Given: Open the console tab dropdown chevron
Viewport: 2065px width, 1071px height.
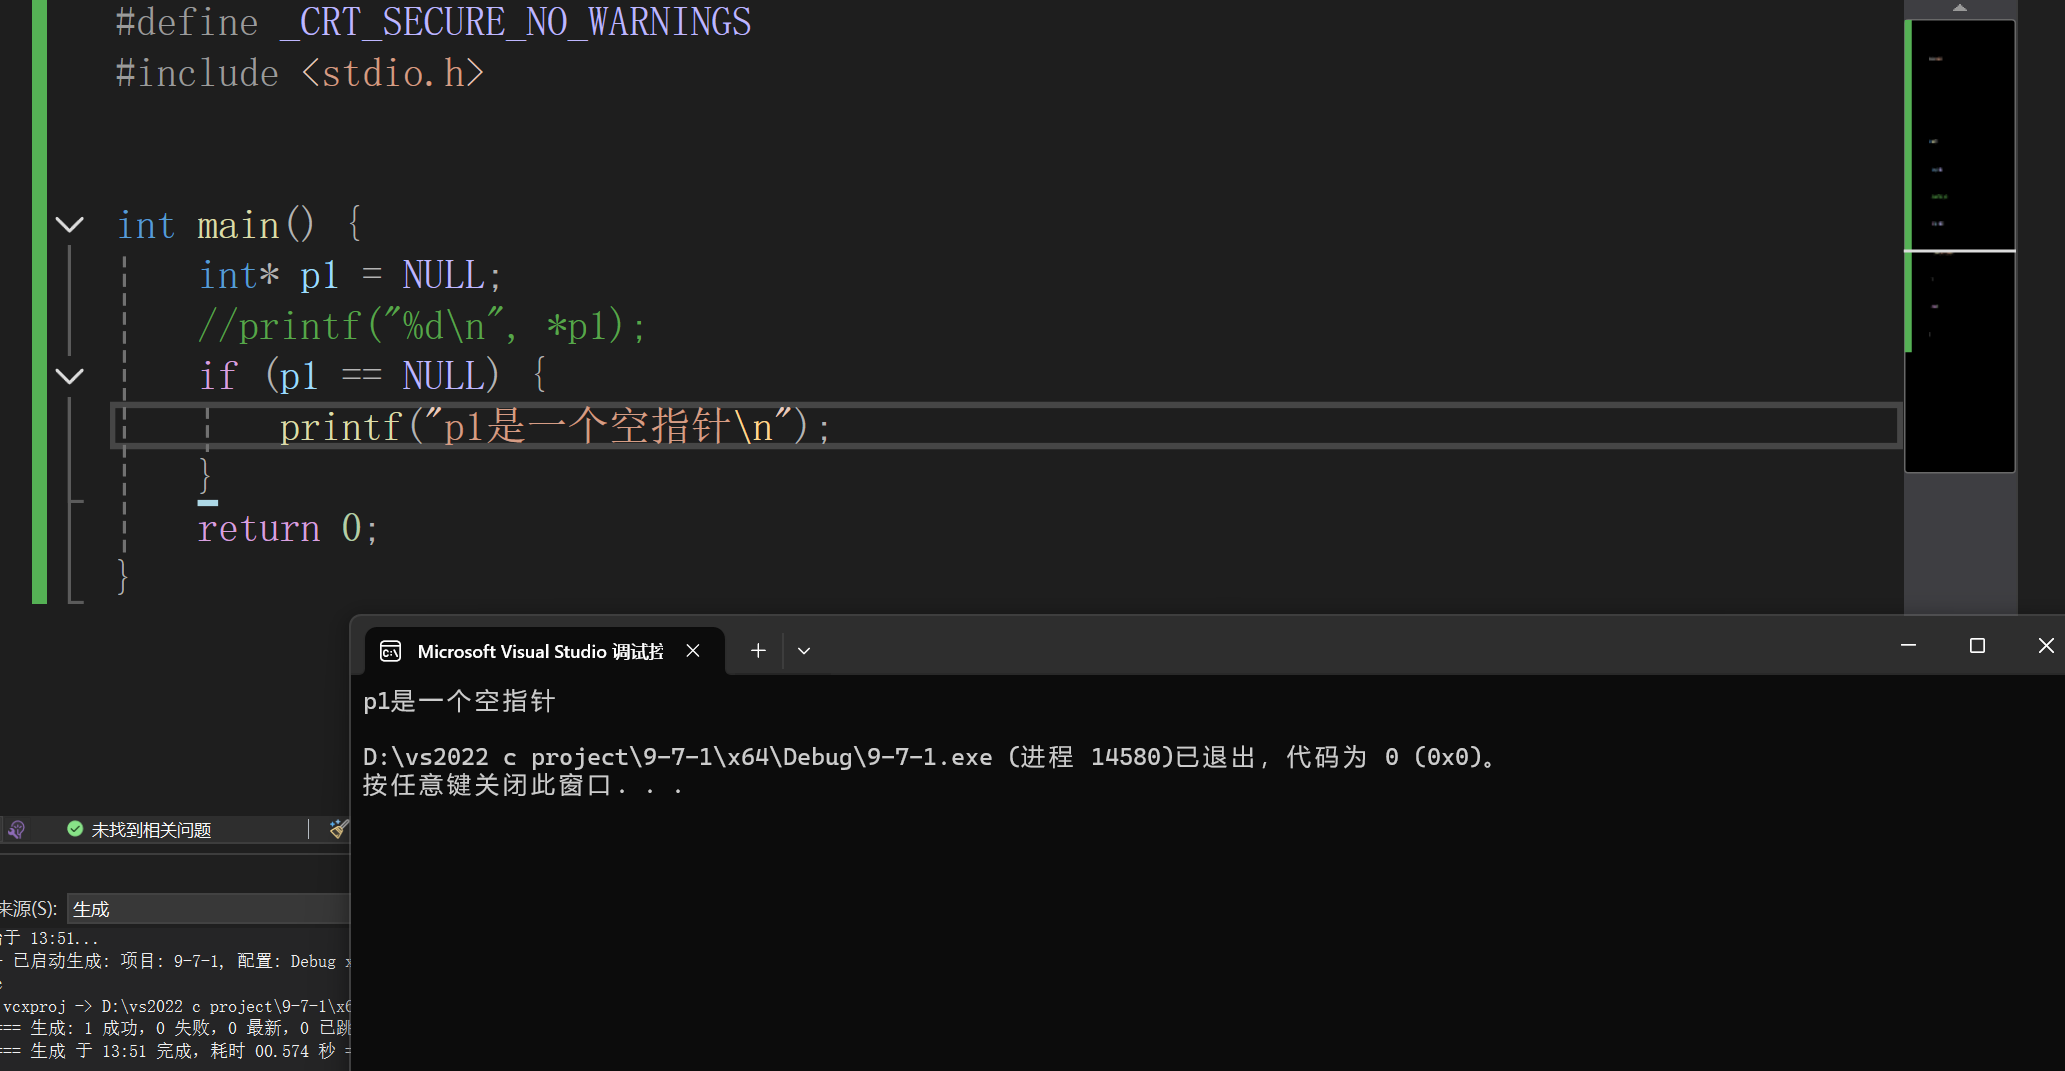Looking at the screenshot, I should 804,651.
